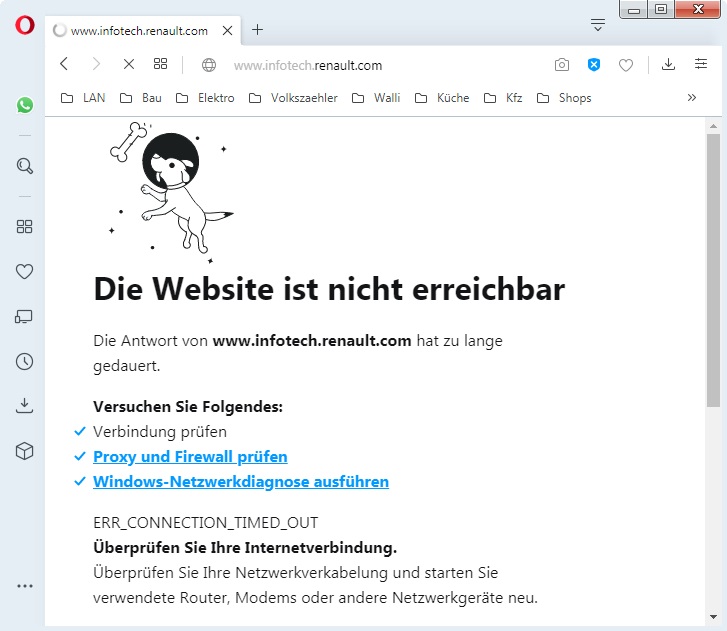Open the downloads toolbar button
727x631 pixels.
click(x=668, y=64)
